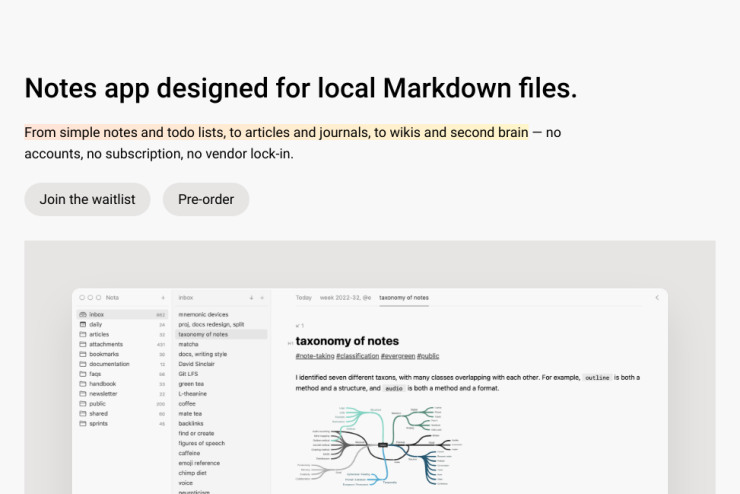Screen dimensions: 740x494
Task: Click the highlighted second brain tagline
Action: click(x=277, y=133)
